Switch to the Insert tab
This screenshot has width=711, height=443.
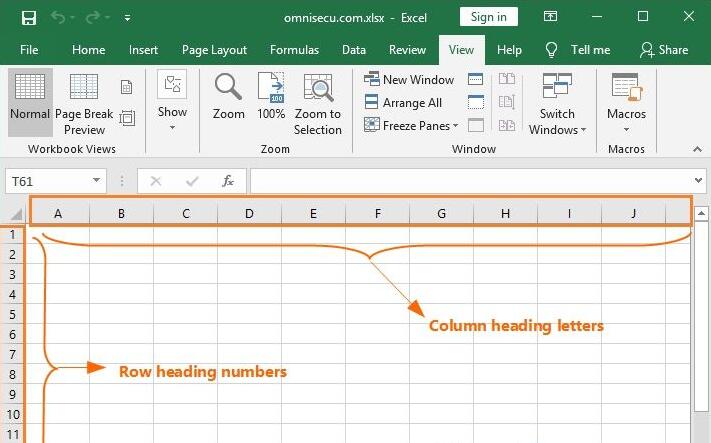[x=143, y=49]
